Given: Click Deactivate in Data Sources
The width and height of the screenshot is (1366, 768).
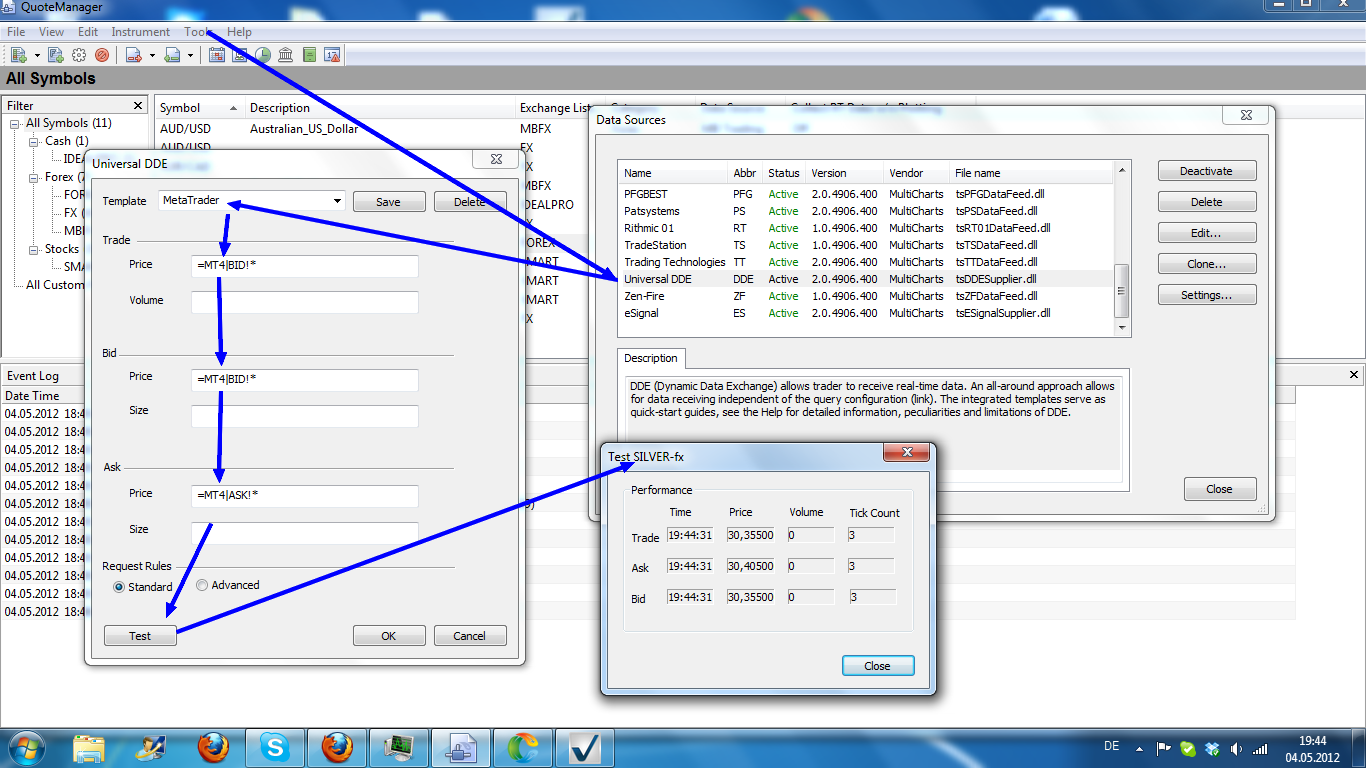Looking at the screenshot, I should 1207,171.
